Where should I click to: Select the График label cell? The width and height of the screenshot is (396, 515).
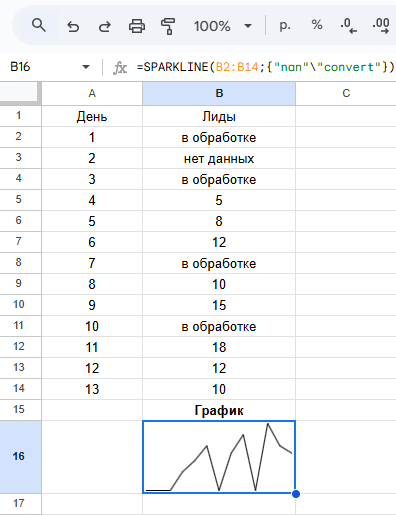pos(219,410)
